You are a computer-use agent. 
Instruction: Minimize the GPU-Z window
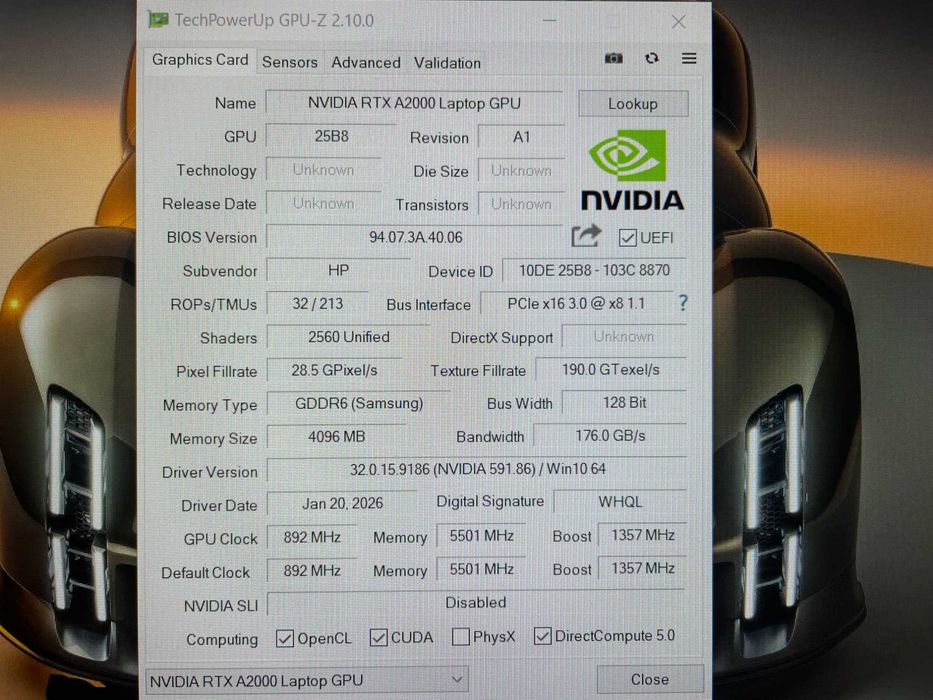tap(550, 21)
